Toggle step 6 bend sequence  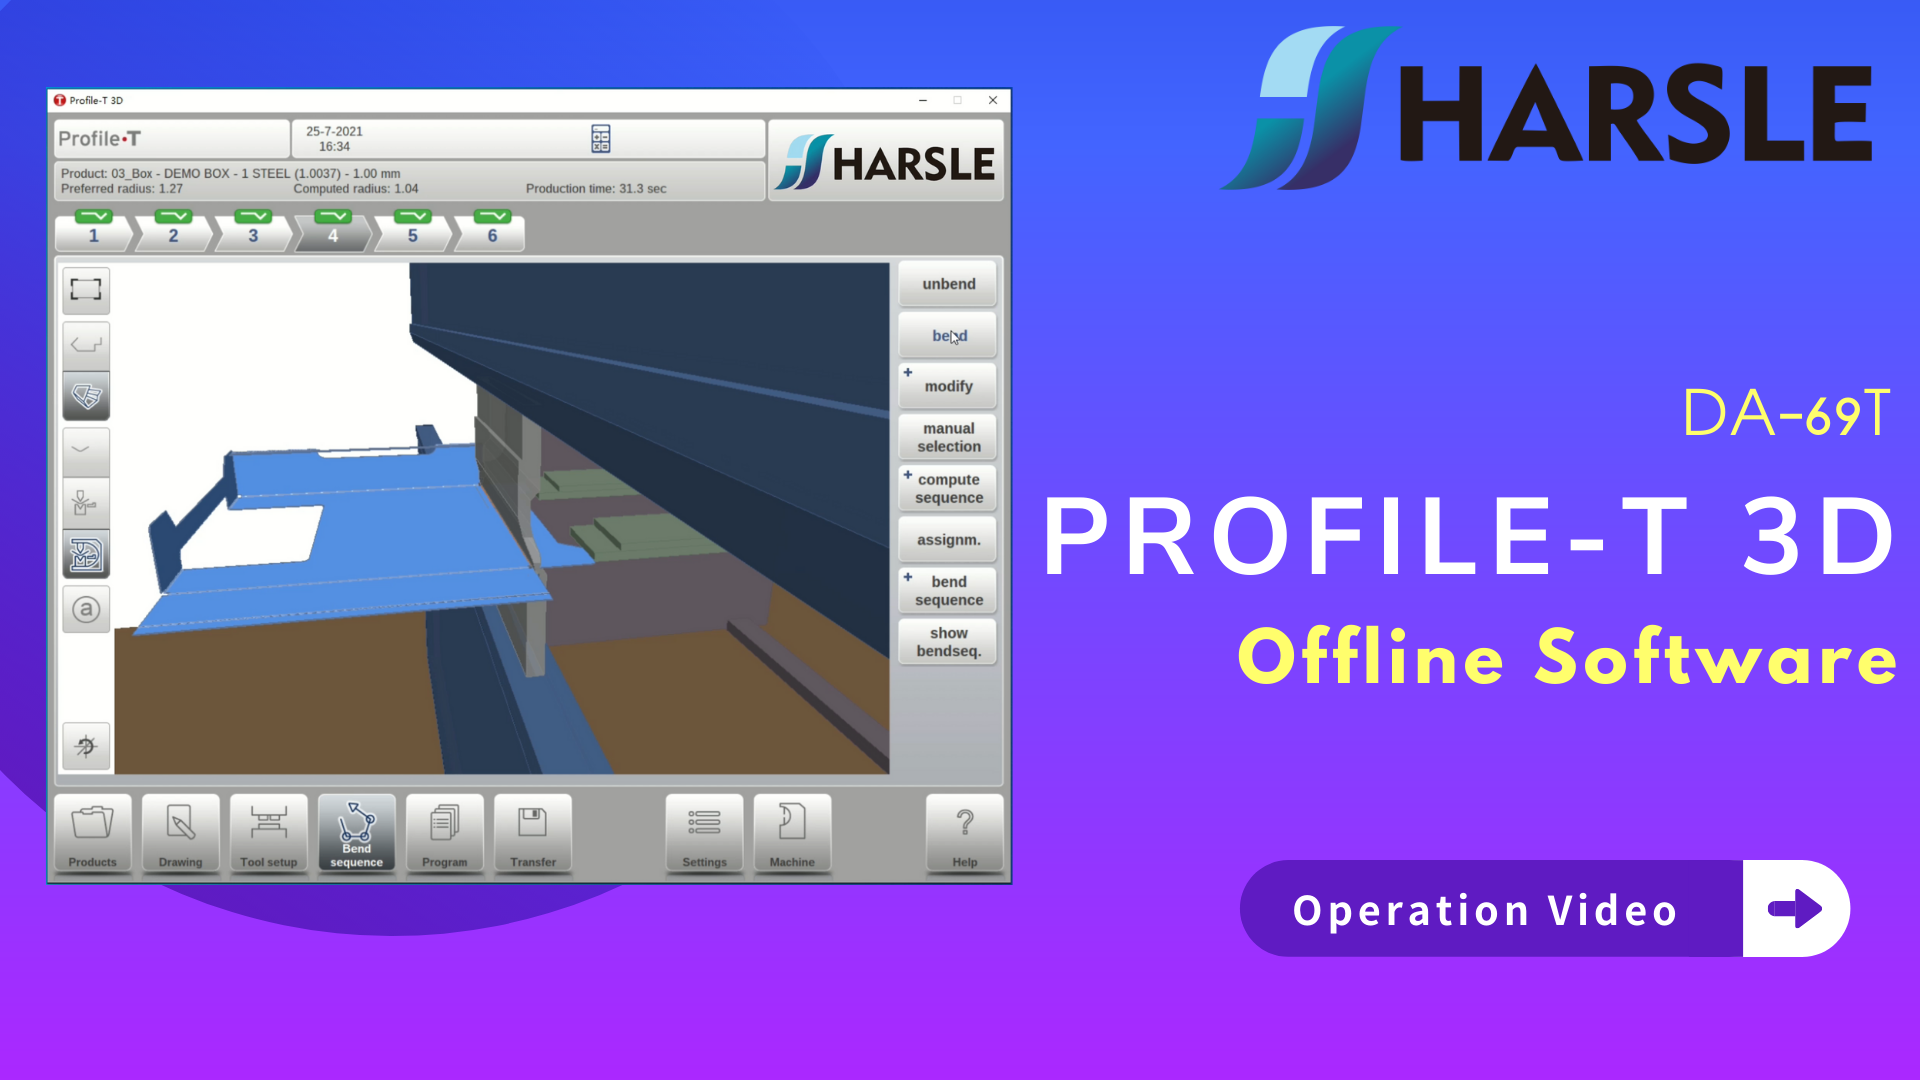point(495,235)
